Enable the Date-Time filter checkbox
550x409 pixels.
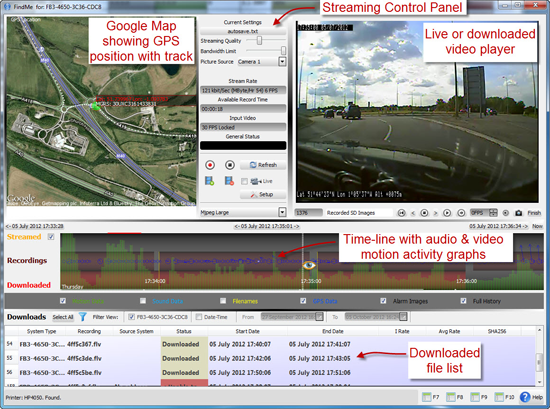click(199, 317)
